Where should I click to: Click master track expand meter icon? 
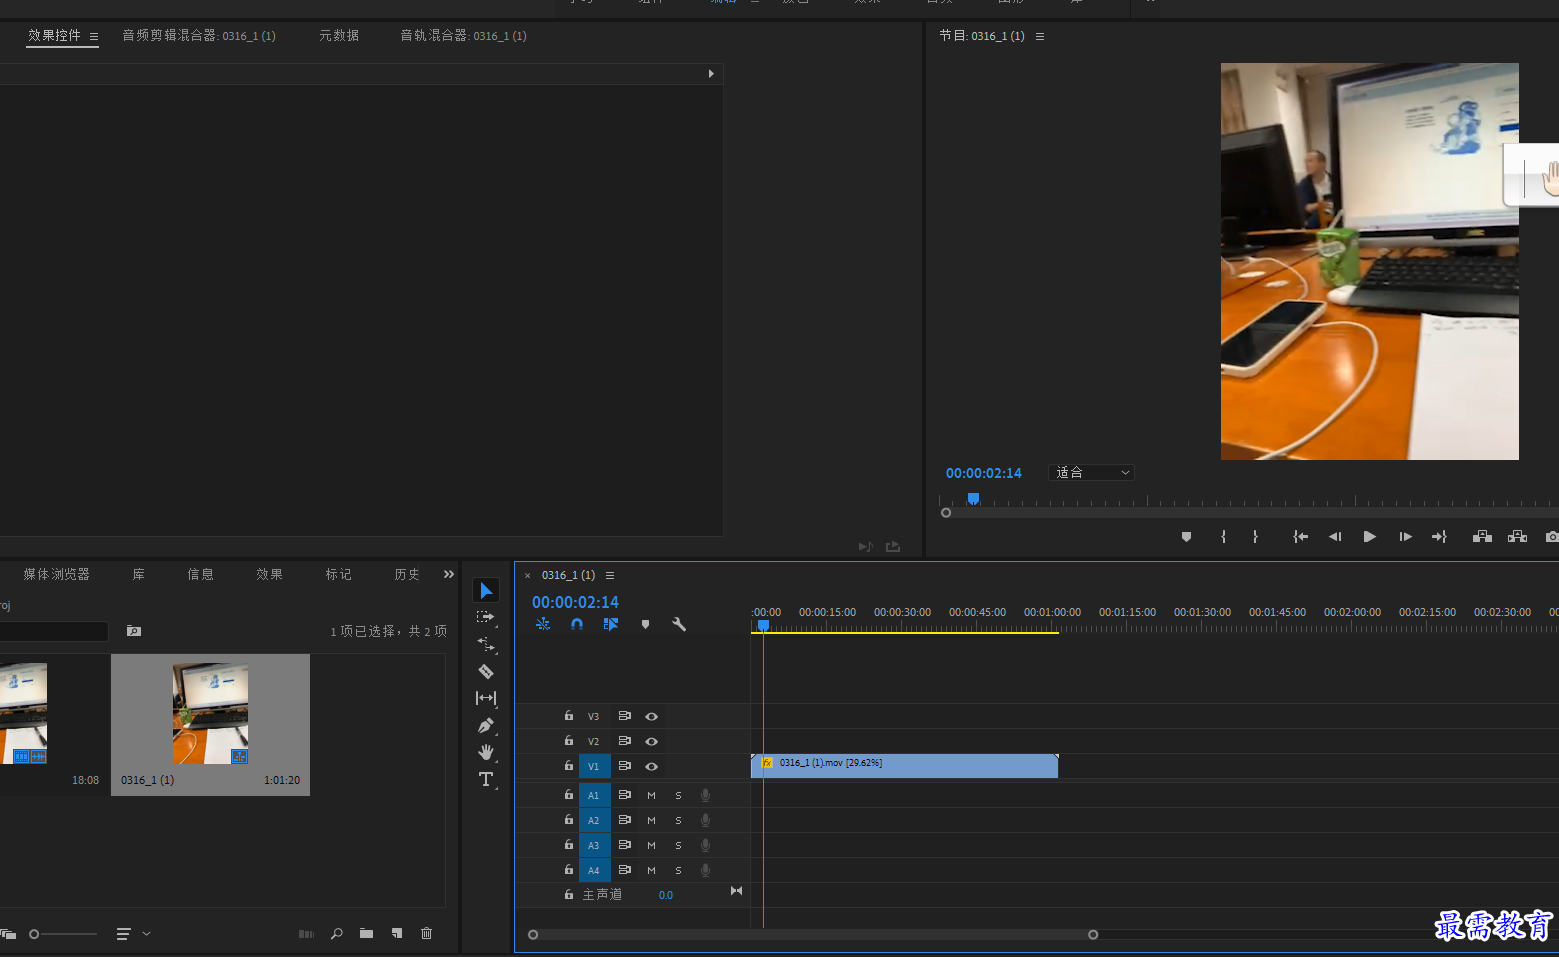click(x=737, y=891)
